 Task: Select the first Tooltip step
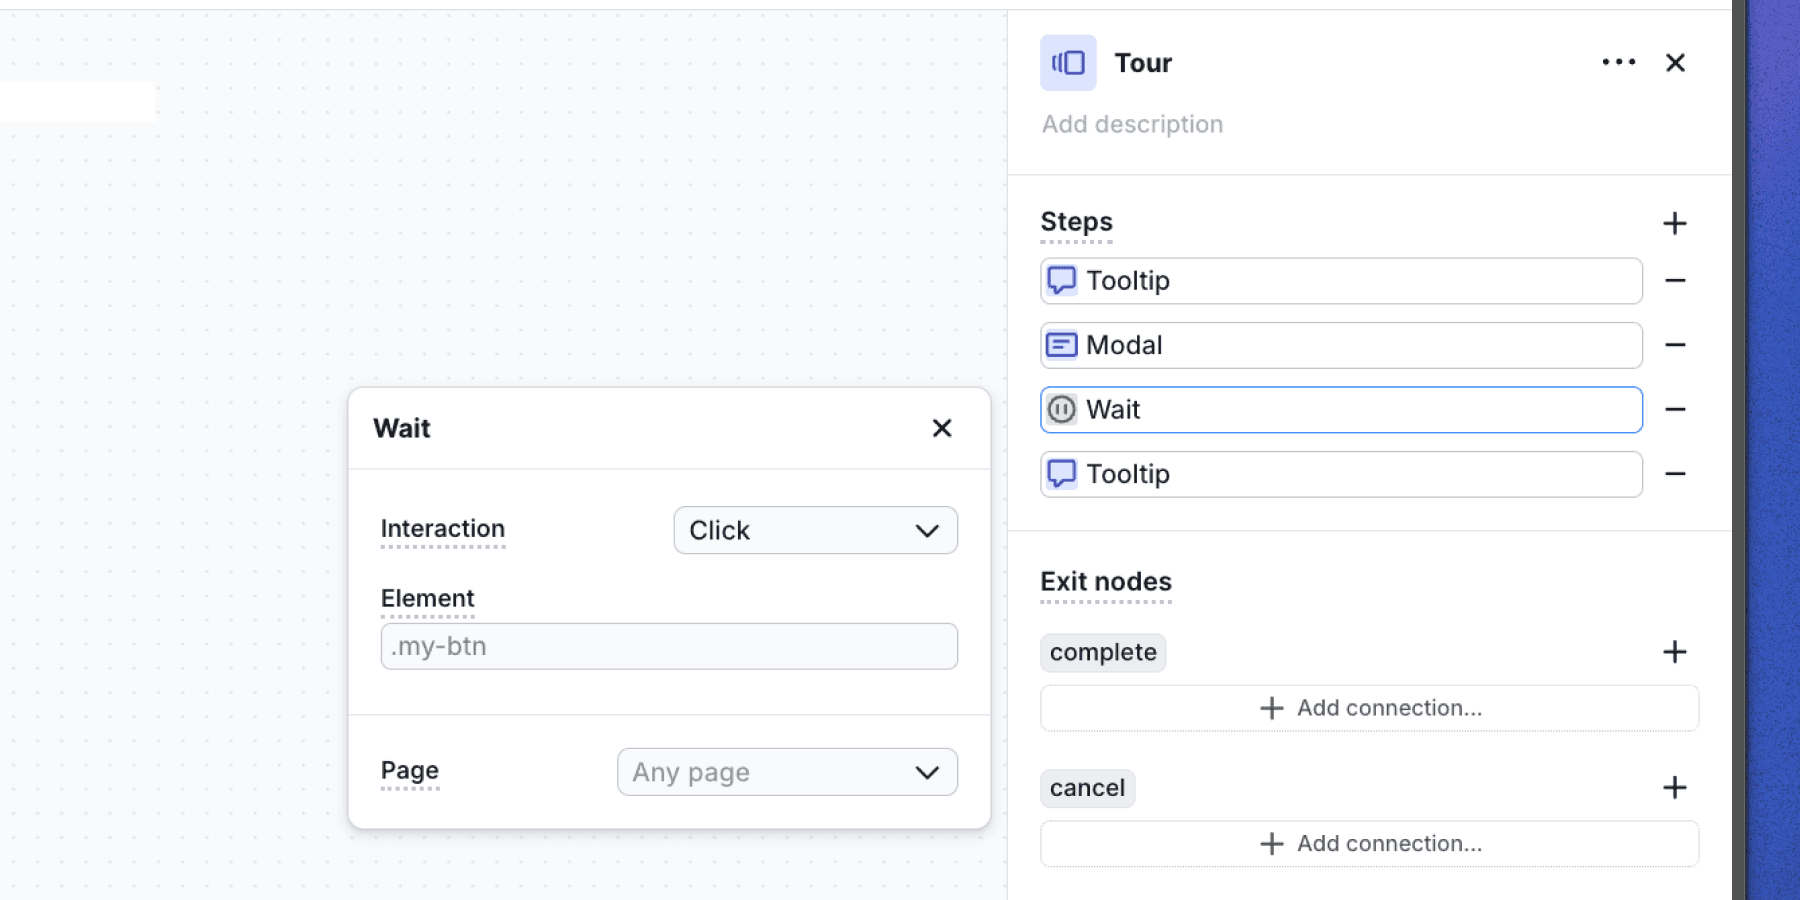click(x=1340, y=281)
